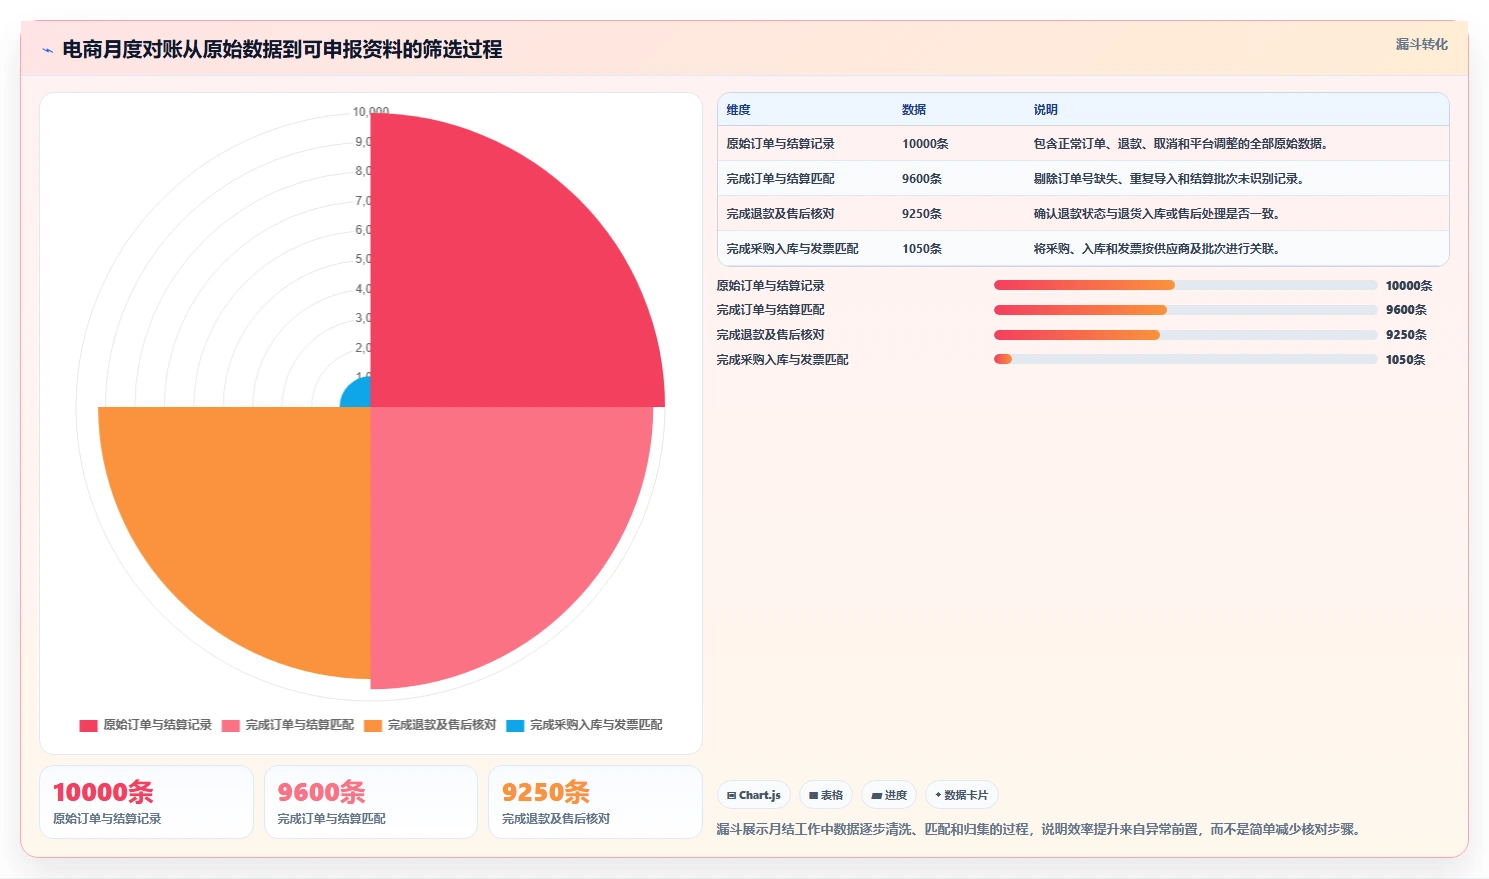Click the description starting 包含正常订单
The height and width of the screenshot is (879, 1489).
point(1181,144)
